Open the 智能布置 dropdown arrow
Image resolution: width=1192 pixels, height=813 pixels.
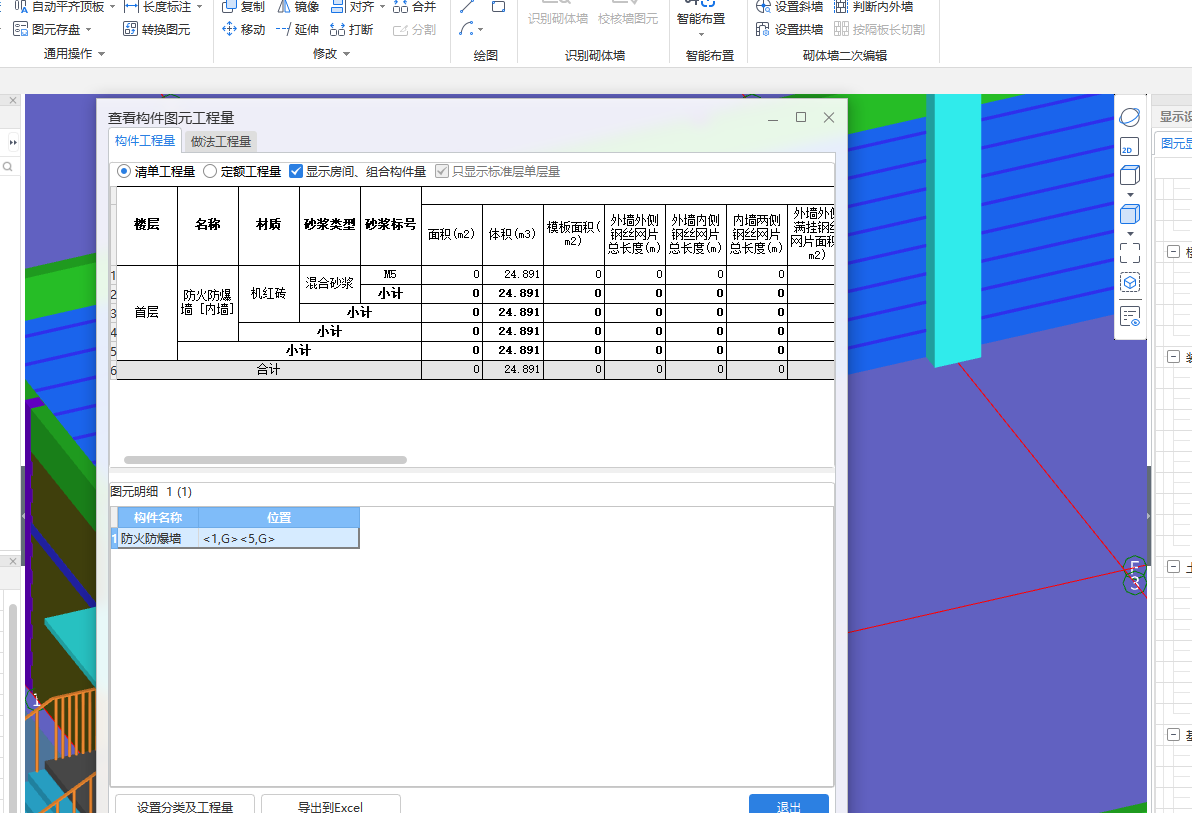tap(701, 34)
